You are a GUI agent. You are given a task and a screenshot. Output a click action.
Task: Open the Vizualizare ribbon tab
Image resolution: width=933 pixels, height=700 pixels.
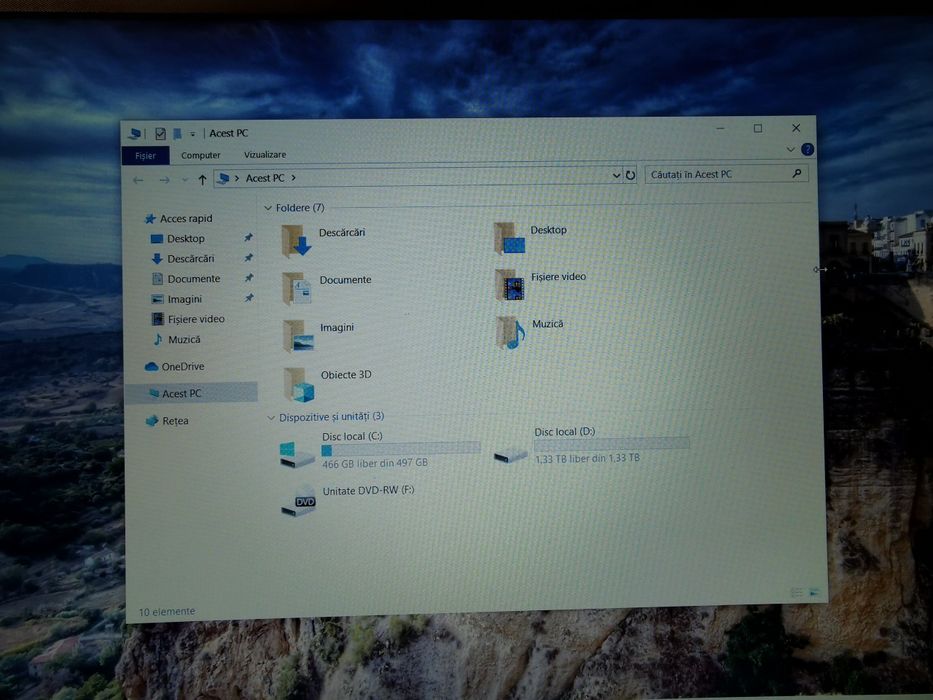265,155
